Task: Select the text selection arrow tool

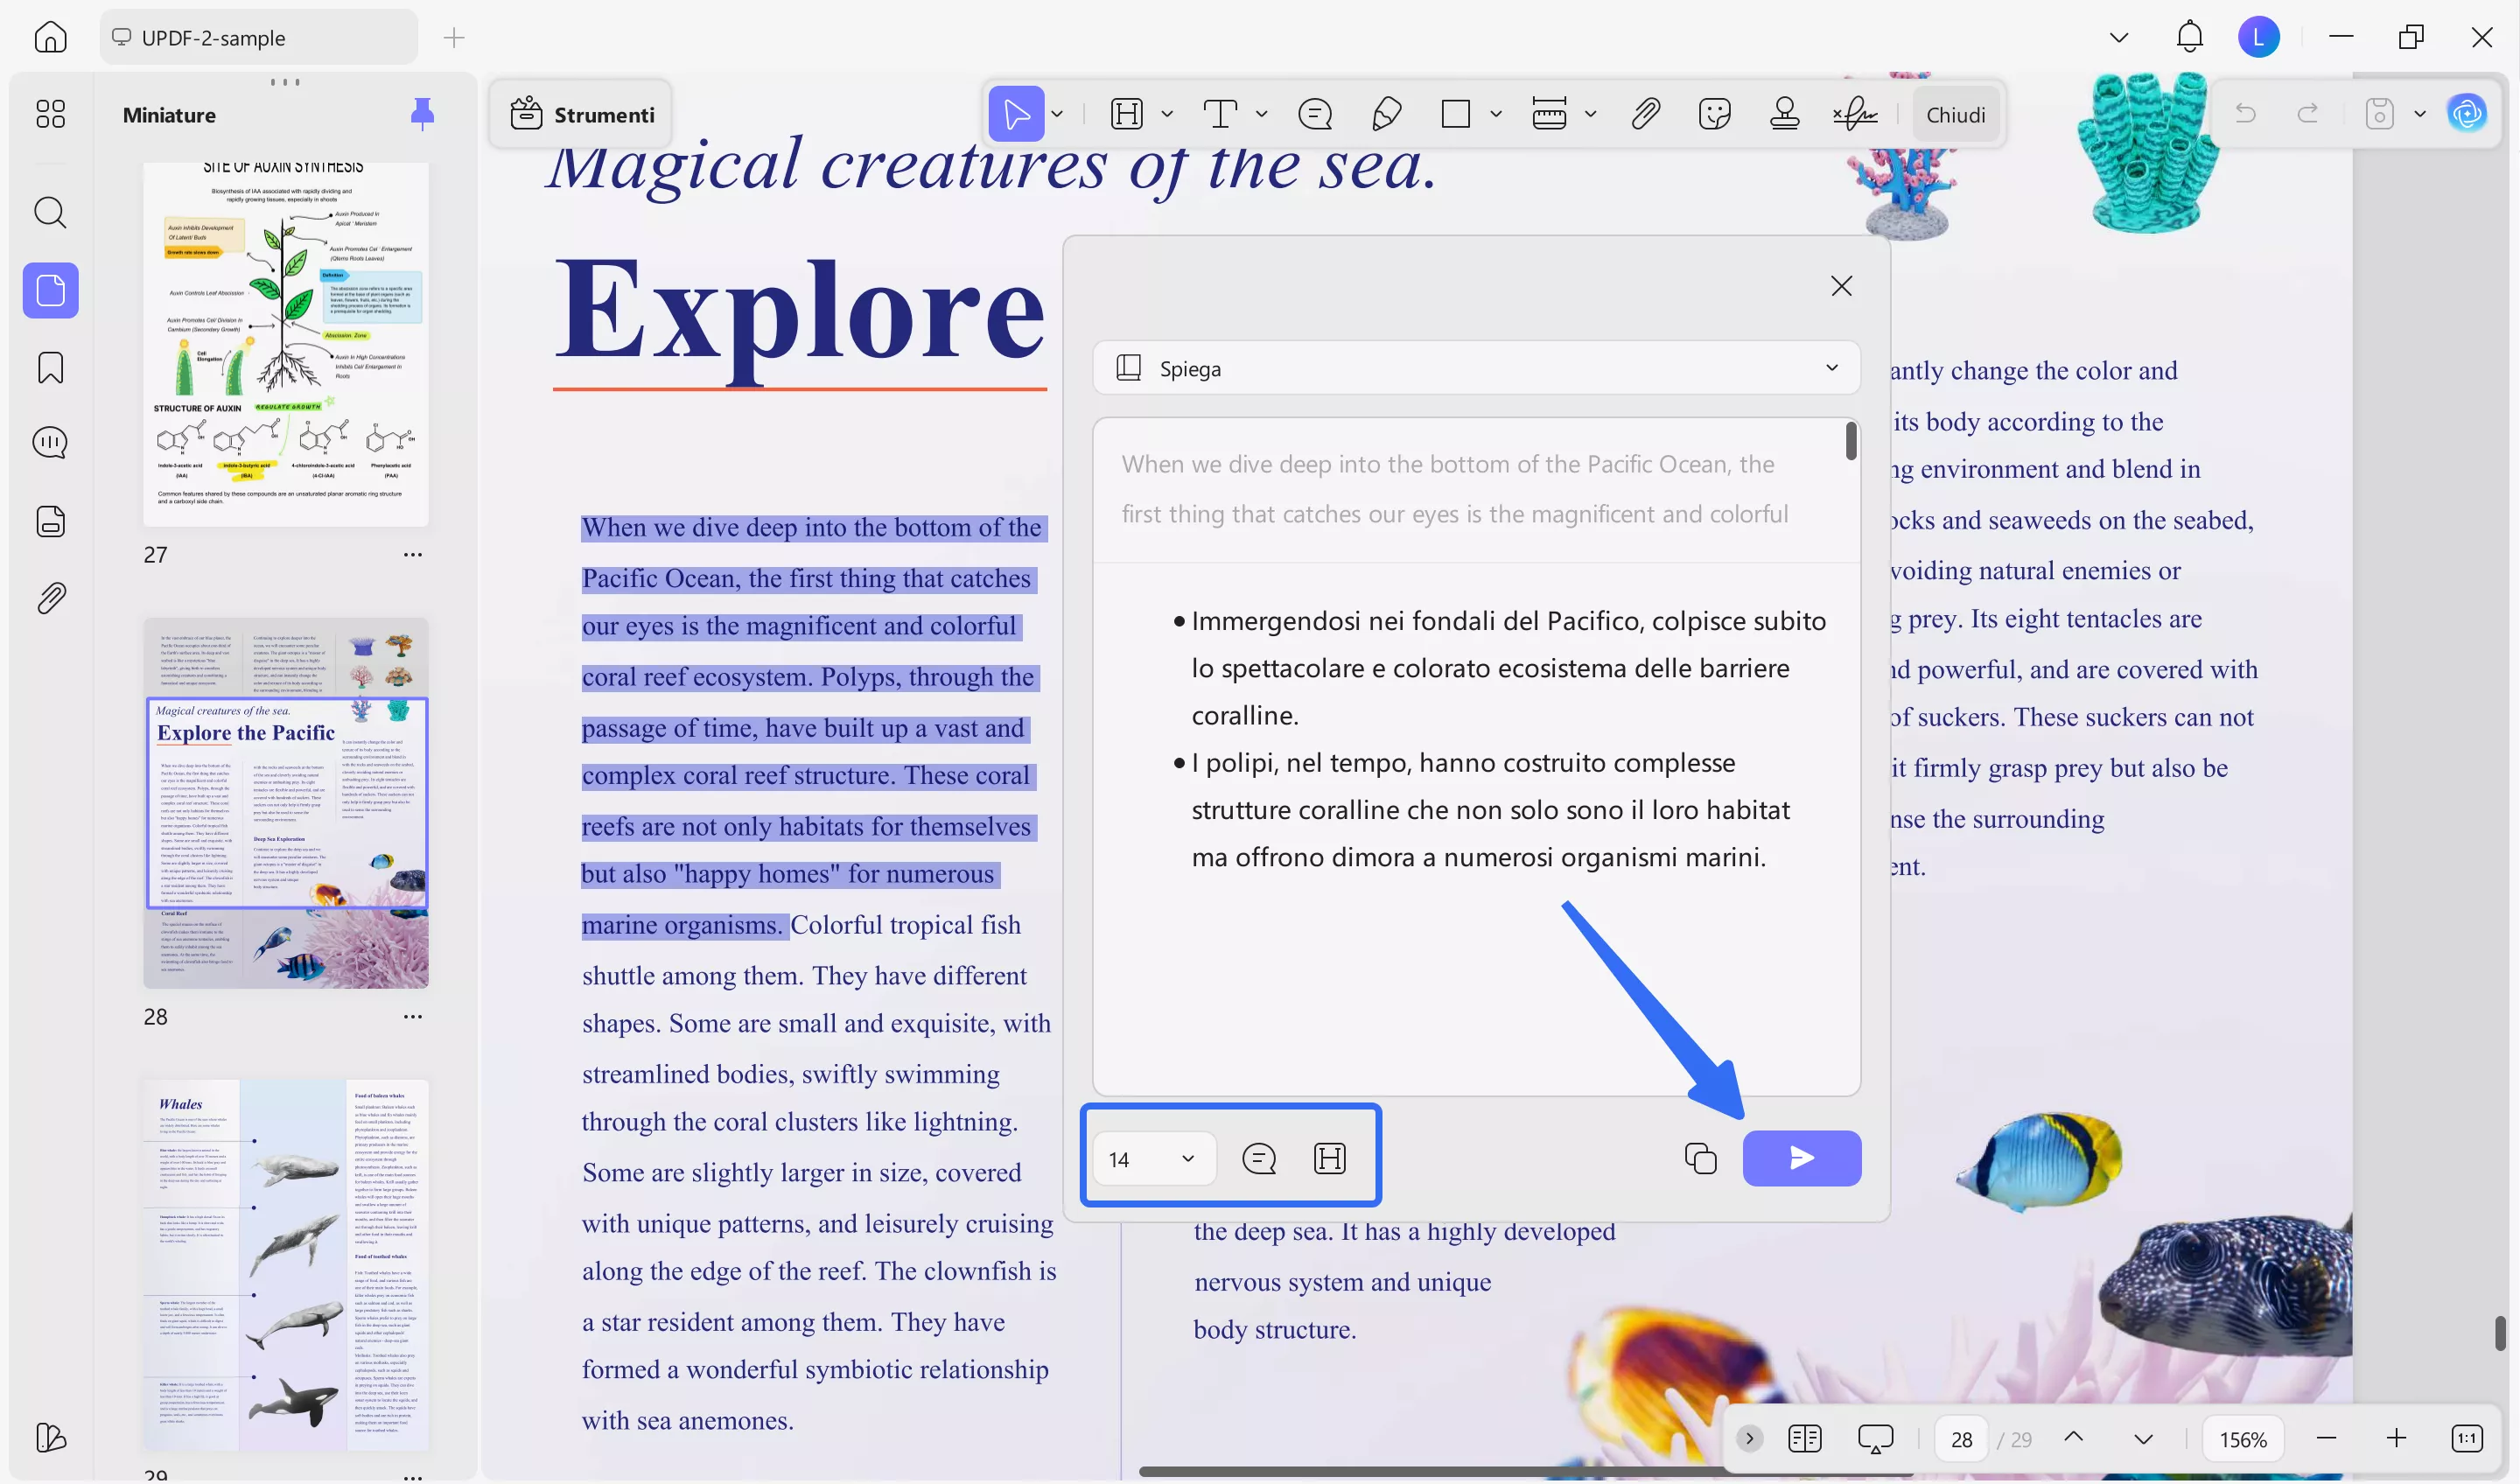Action: [x=1014, y=113]
